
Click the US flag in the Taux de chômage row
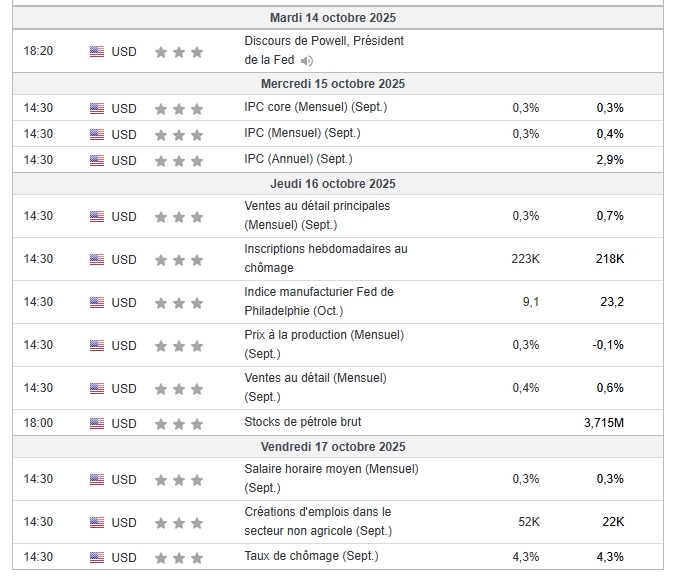coord(97,557)
